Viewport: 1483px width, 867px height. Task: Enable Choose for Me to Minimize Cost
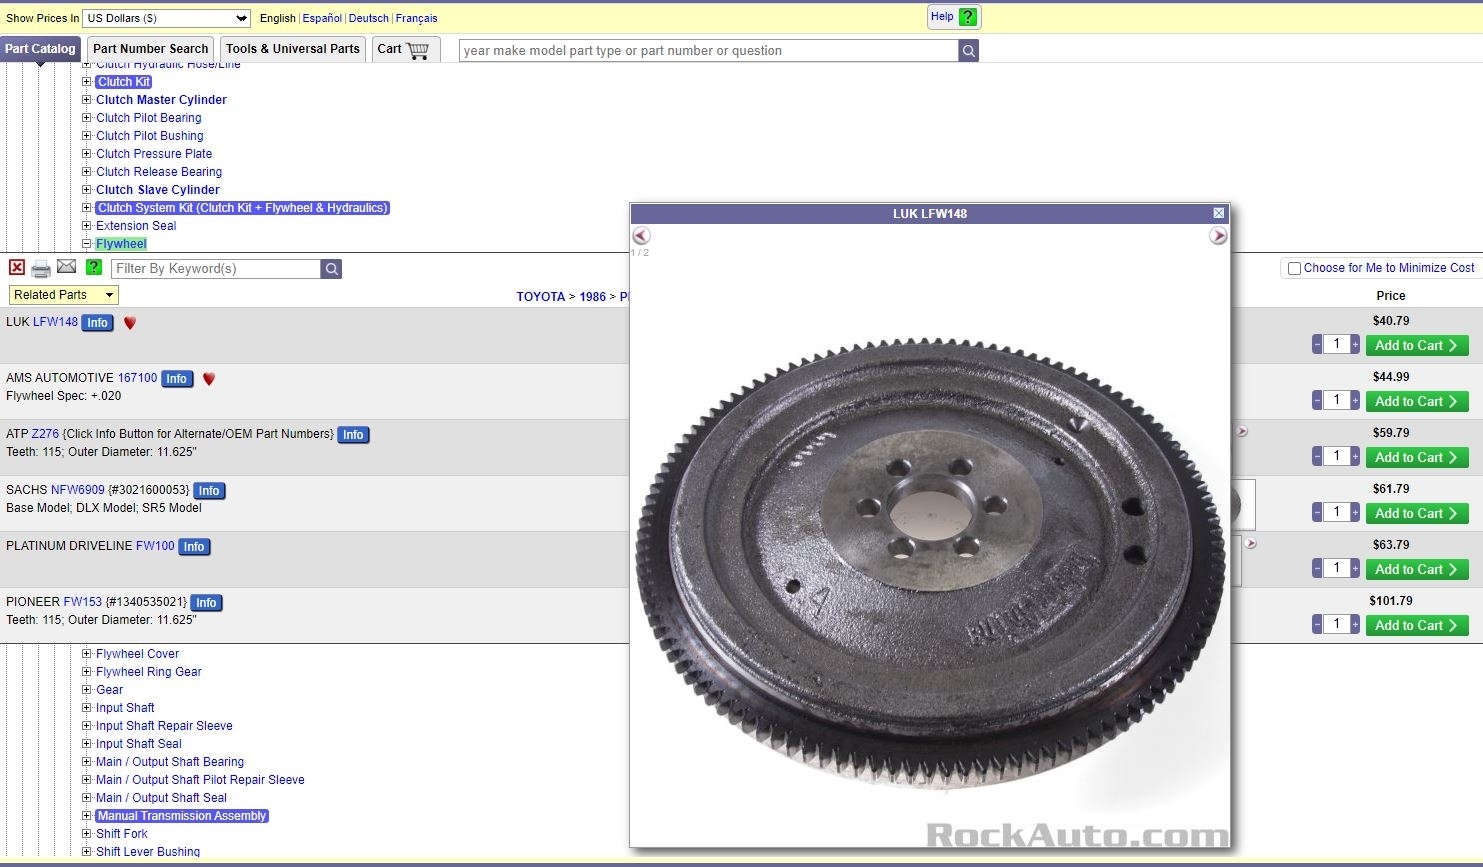pos(1294,268)
